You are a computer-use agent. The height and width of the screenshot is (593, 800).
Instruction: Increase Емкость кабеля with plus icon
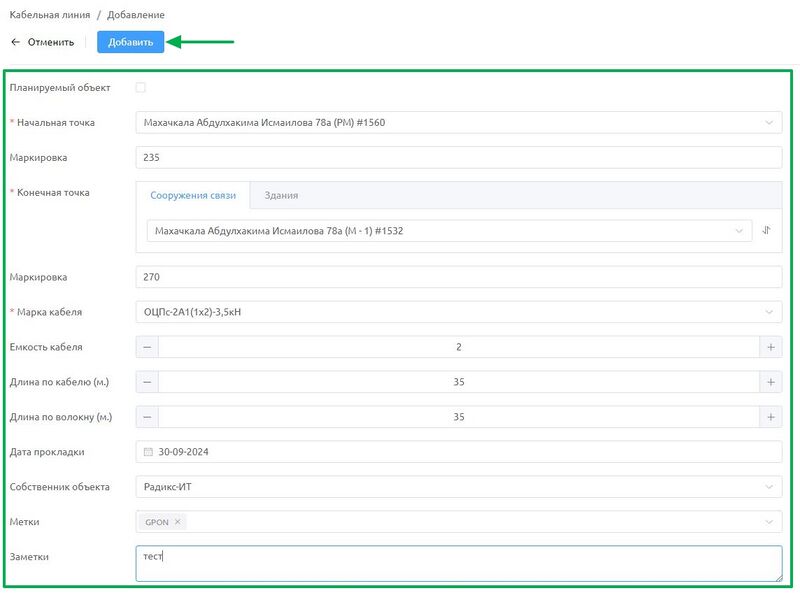tap(770, 347)
